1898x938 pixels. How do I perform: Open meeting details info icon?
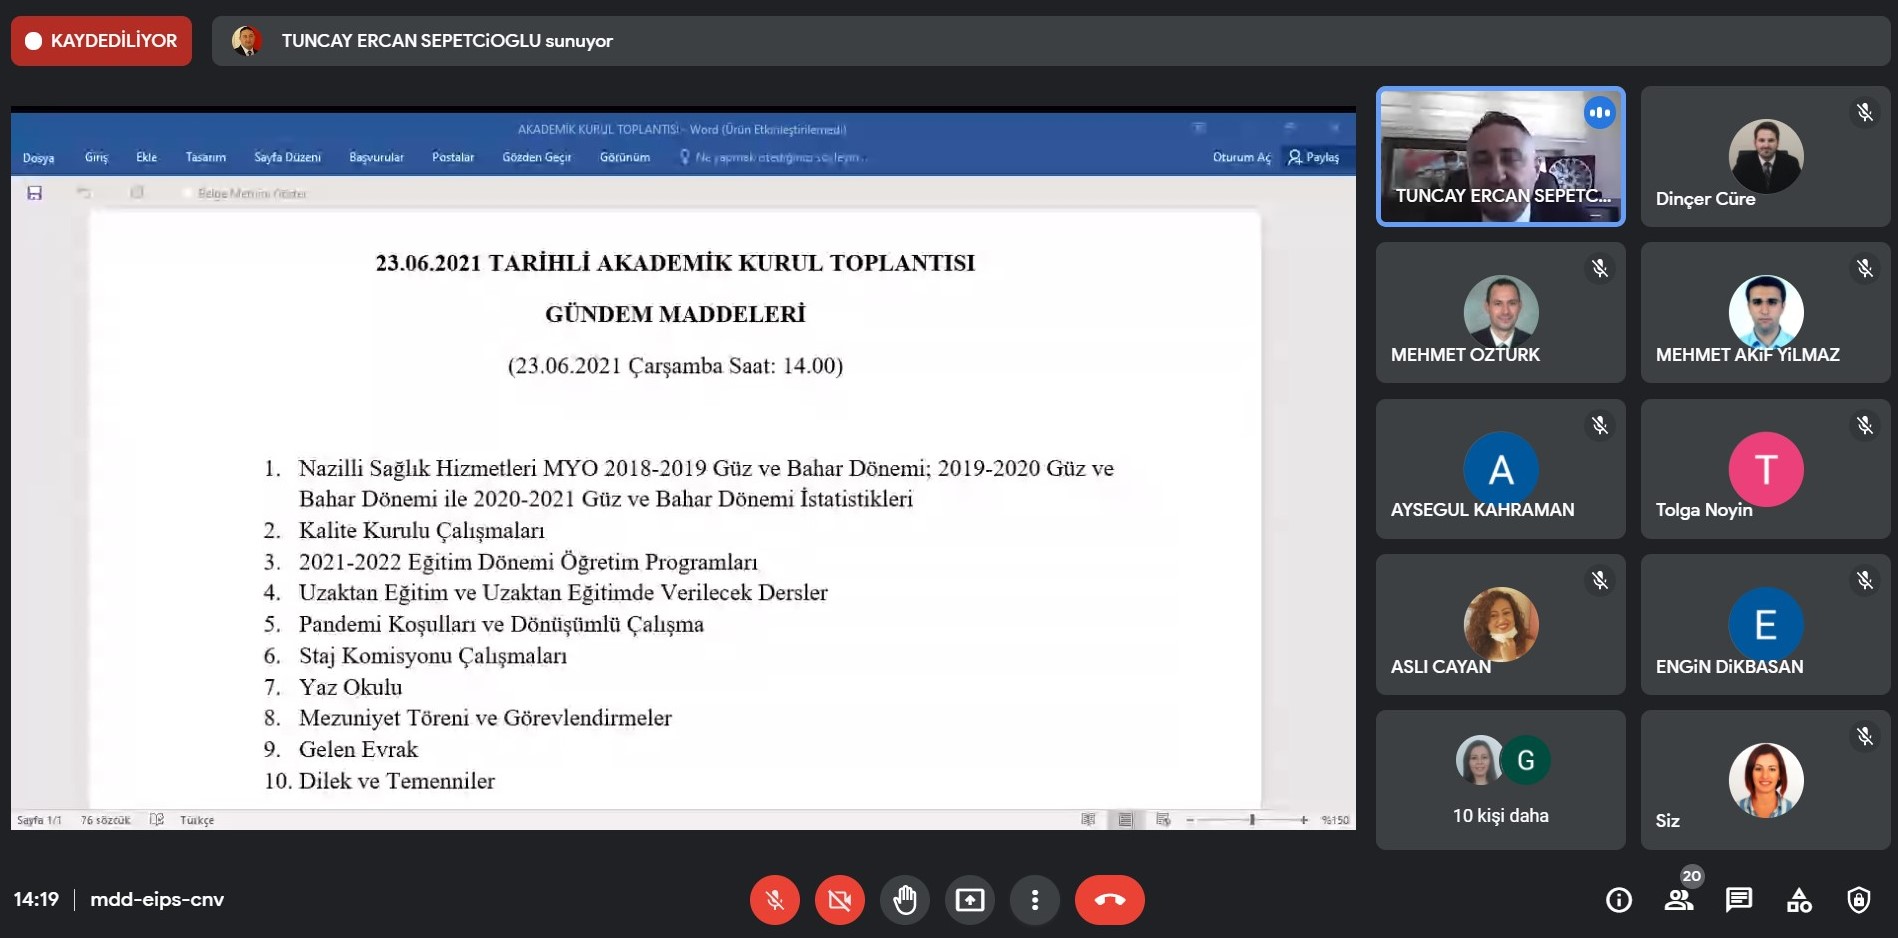pyautogui.click(x=1618, y=900)
